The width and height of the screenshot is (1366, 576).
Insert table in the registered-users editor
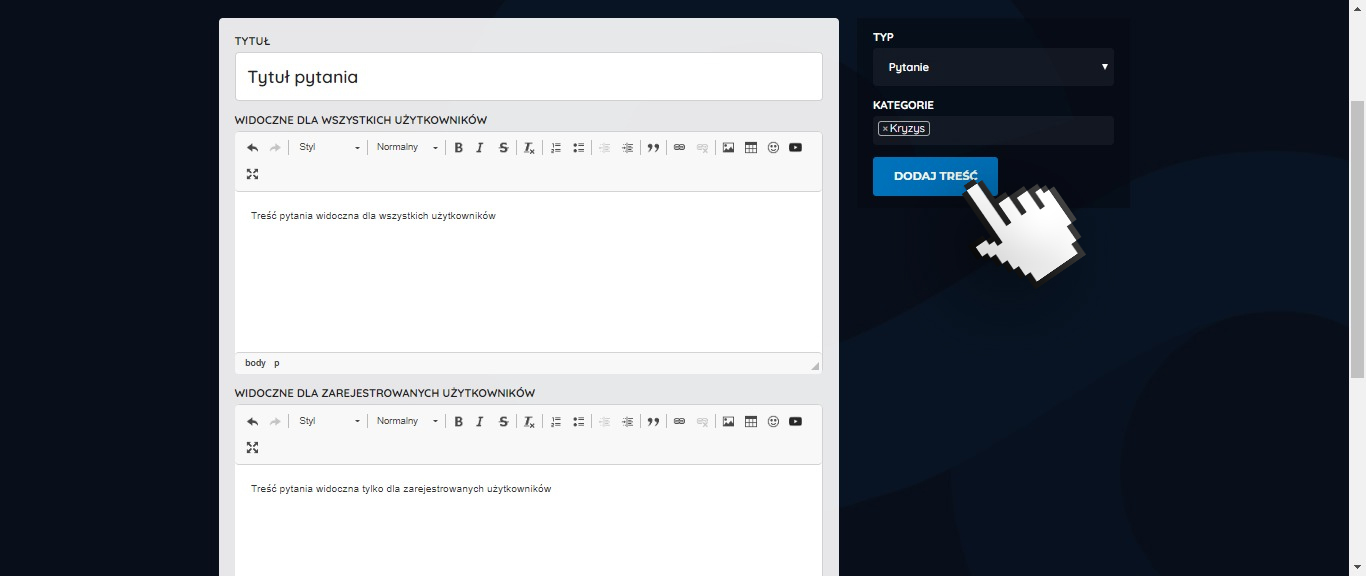point(751,421)
